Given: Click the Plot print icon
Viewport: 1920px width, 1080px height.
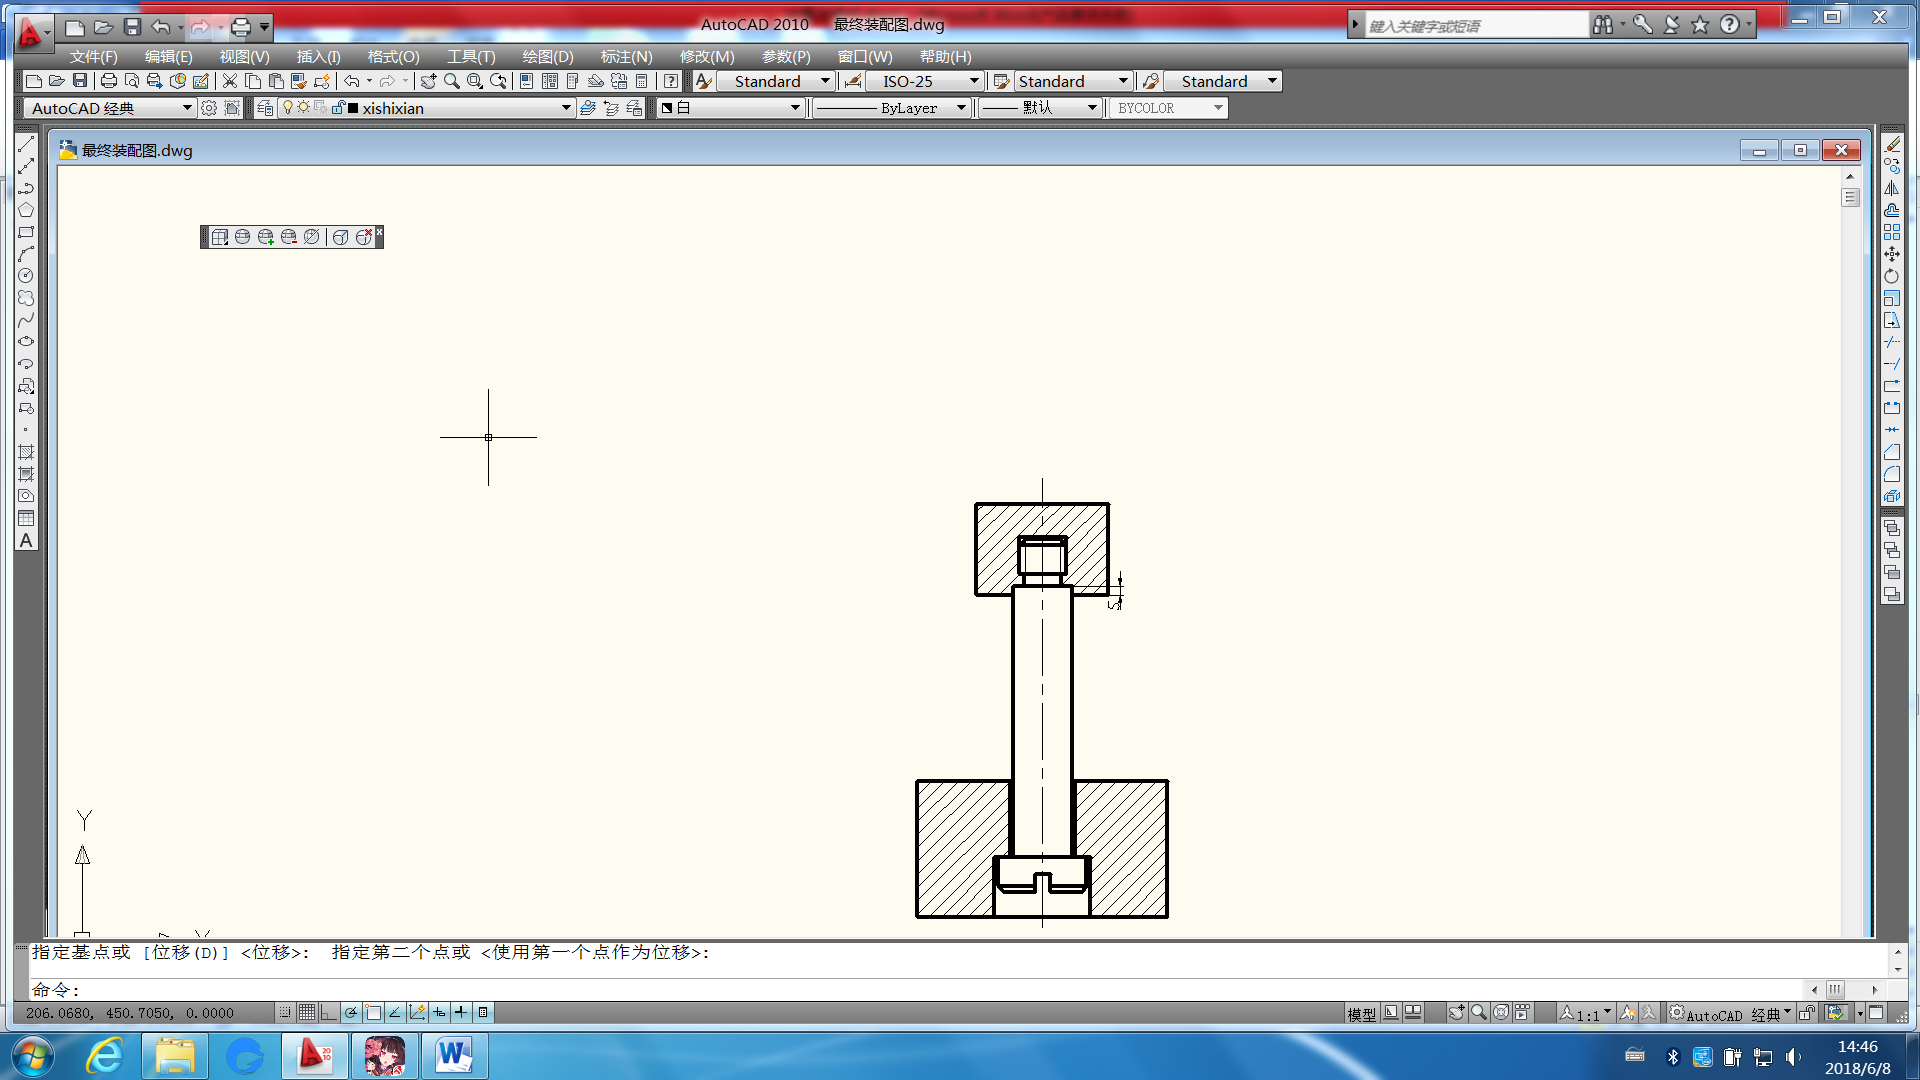Looking at the screenshot, I should pyautogui.click(x=109, y=81).
